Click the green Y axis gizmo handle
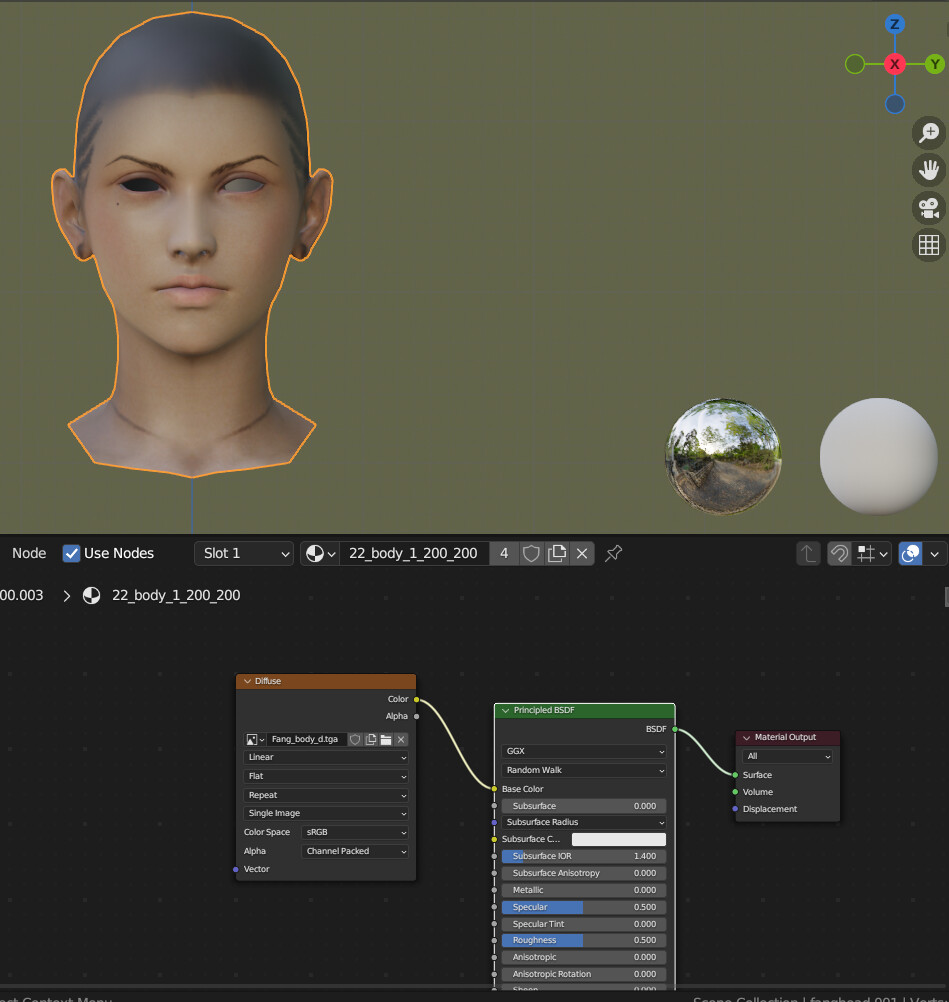The width and height of the screenshot is (949, 1002). tap(935, 64)
